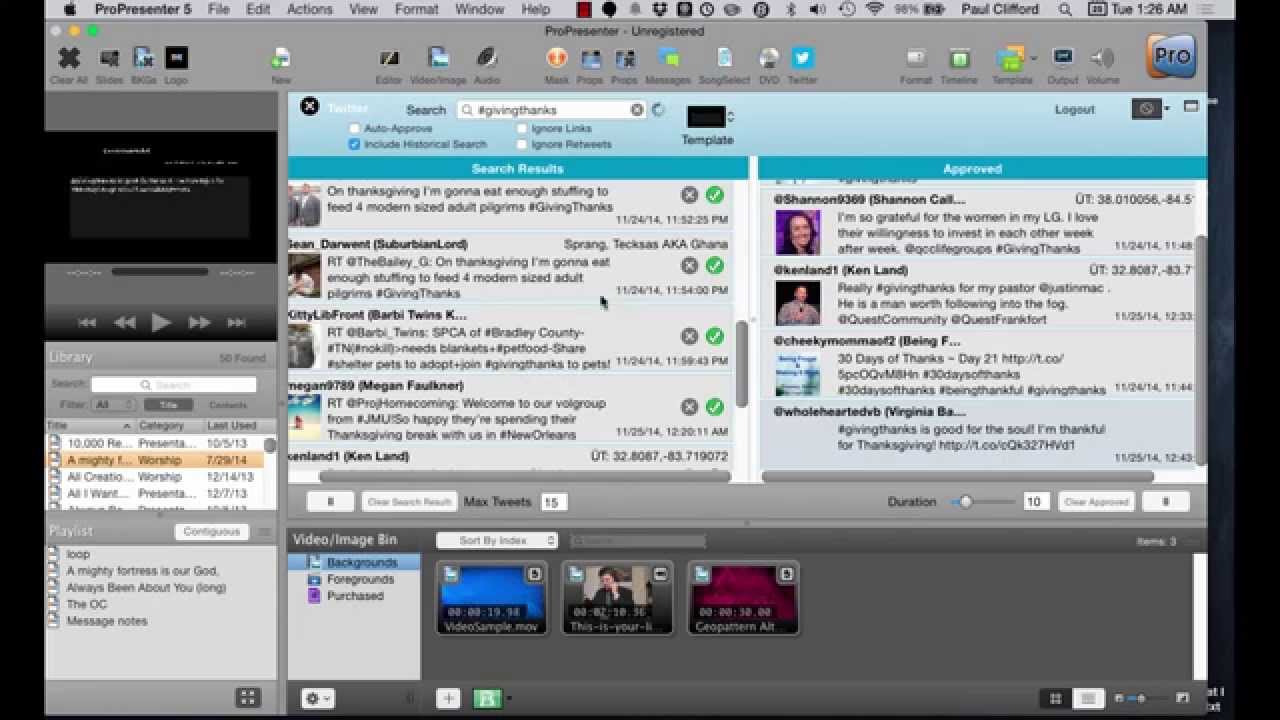The image size is (1280, 720).
Task: Click the Clear Slides toolbar icon
Action: click(109, 58)
